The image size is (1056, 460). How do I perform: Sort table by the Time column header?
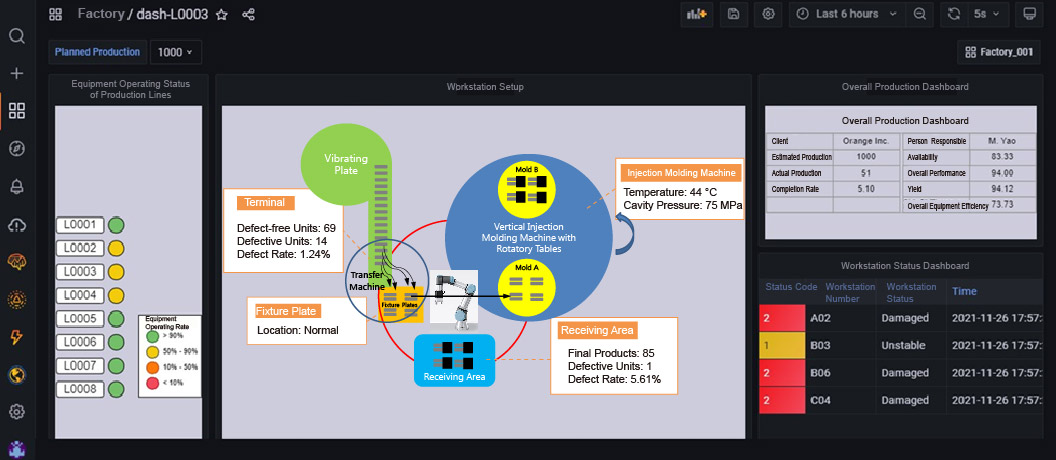pos(965,291)
